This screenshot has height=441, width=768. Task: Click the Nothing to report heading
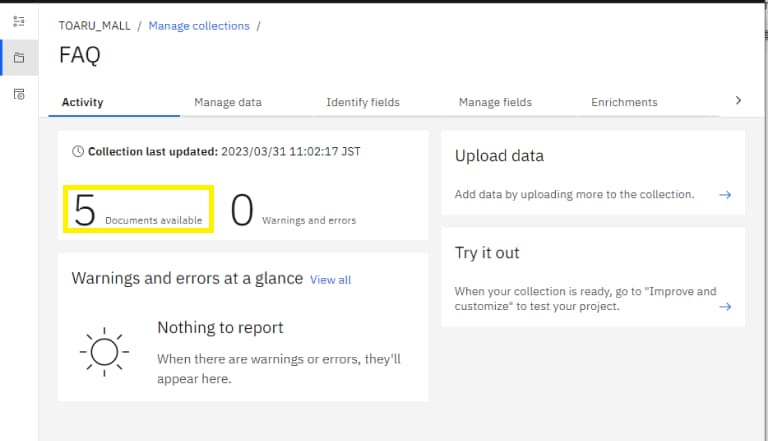220,328
